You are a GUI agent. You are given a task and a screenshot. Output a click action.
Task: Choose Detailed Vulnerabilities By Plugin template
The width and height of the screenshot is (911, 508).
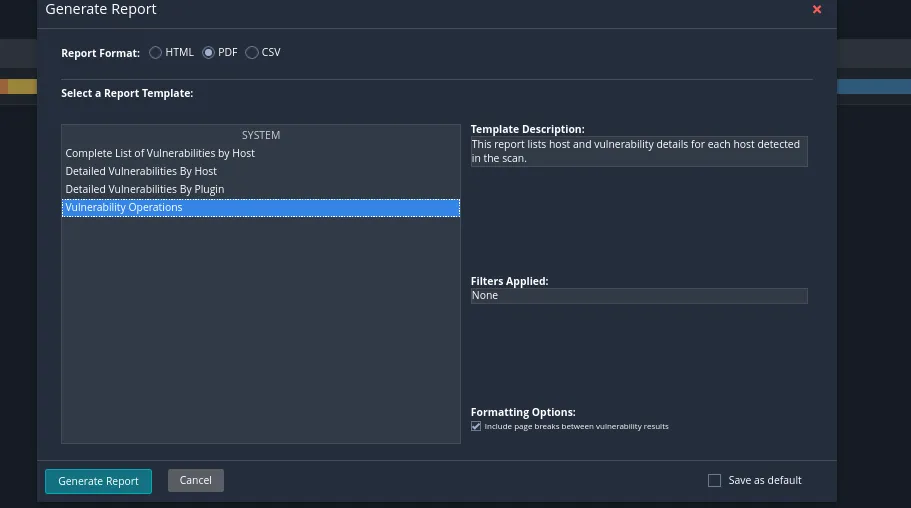pos(145,189)
